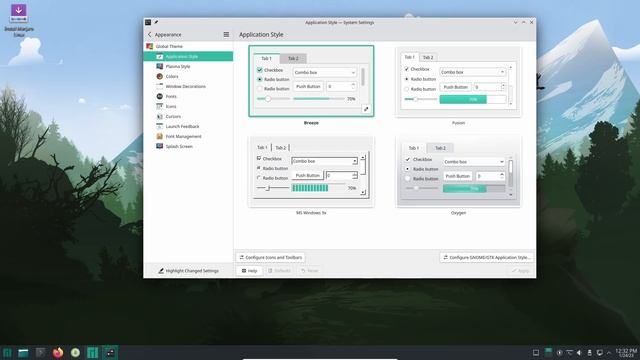
Task: Open the Combo box in the Fusion preview
Action: 472,72
